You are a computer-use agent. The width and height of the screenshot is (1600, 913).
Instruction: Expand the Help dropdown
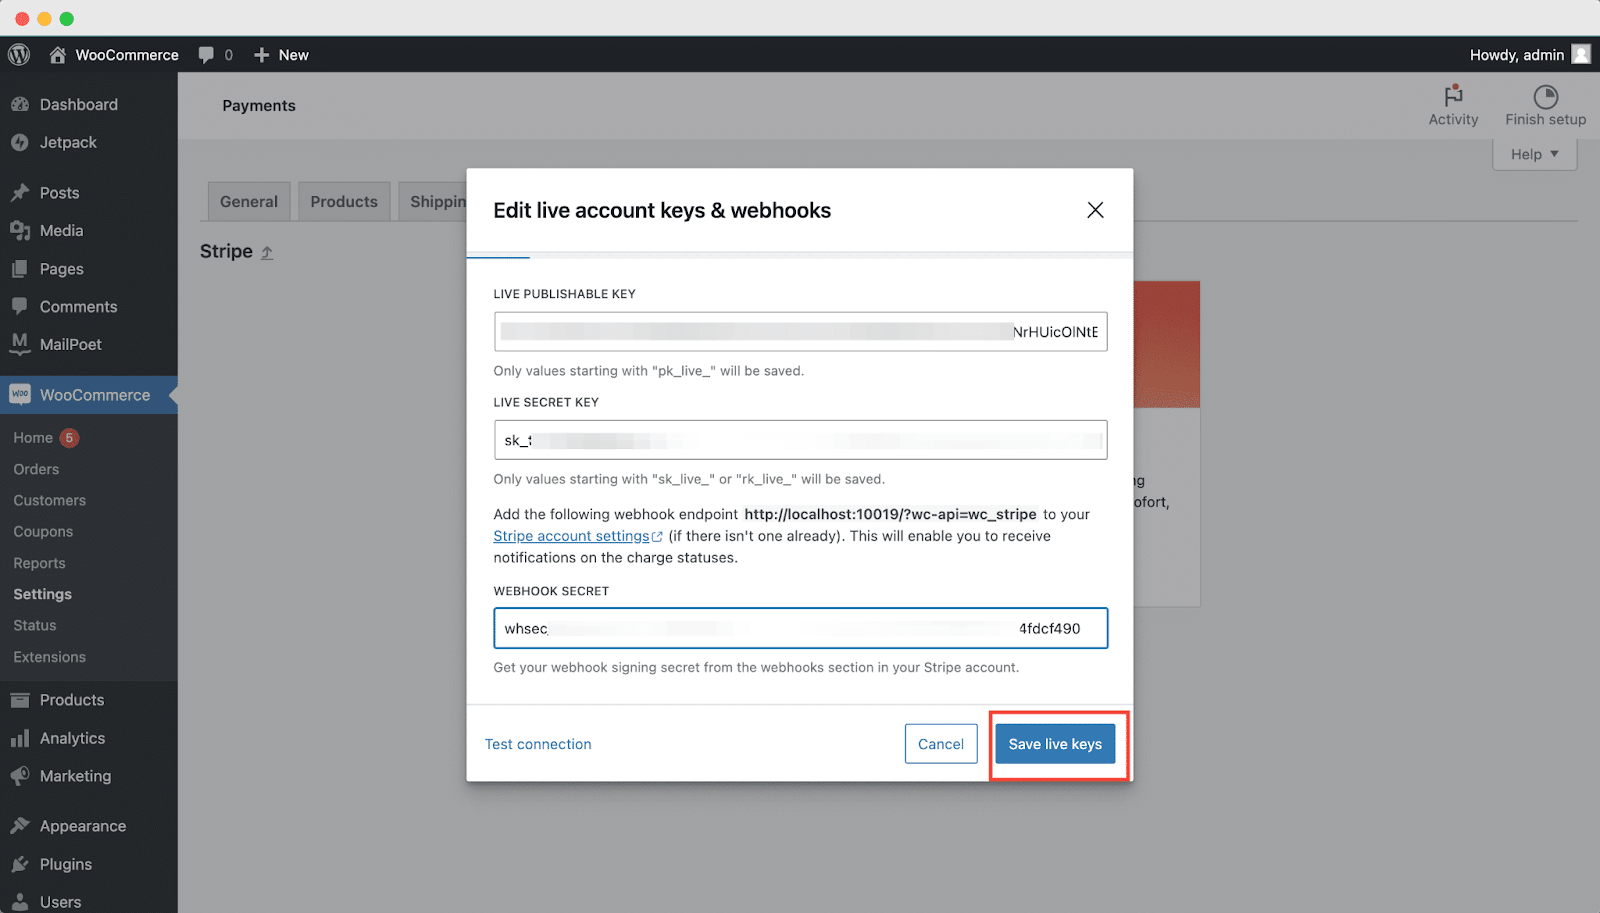[x=1534, y=154]
